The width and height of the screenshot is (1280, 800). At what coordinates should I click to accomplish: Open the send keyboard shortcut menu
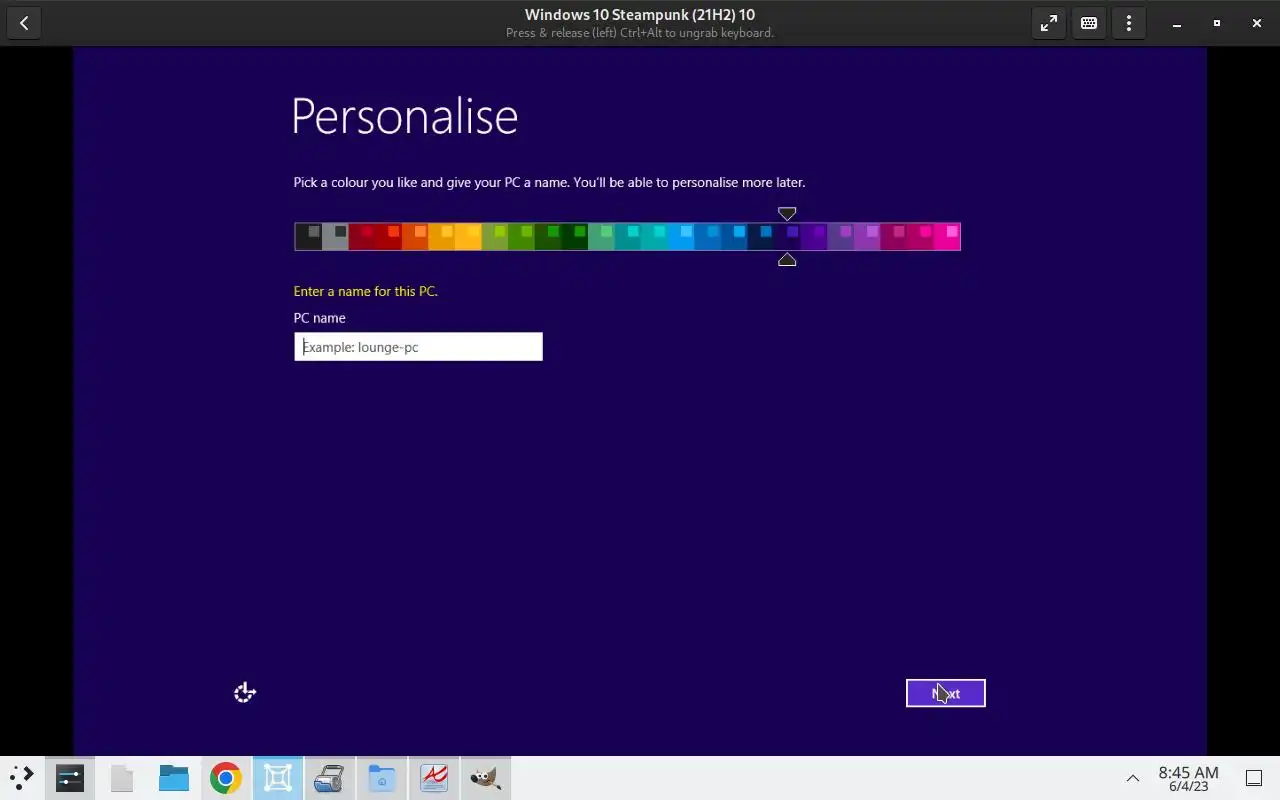click(1089, 23)
